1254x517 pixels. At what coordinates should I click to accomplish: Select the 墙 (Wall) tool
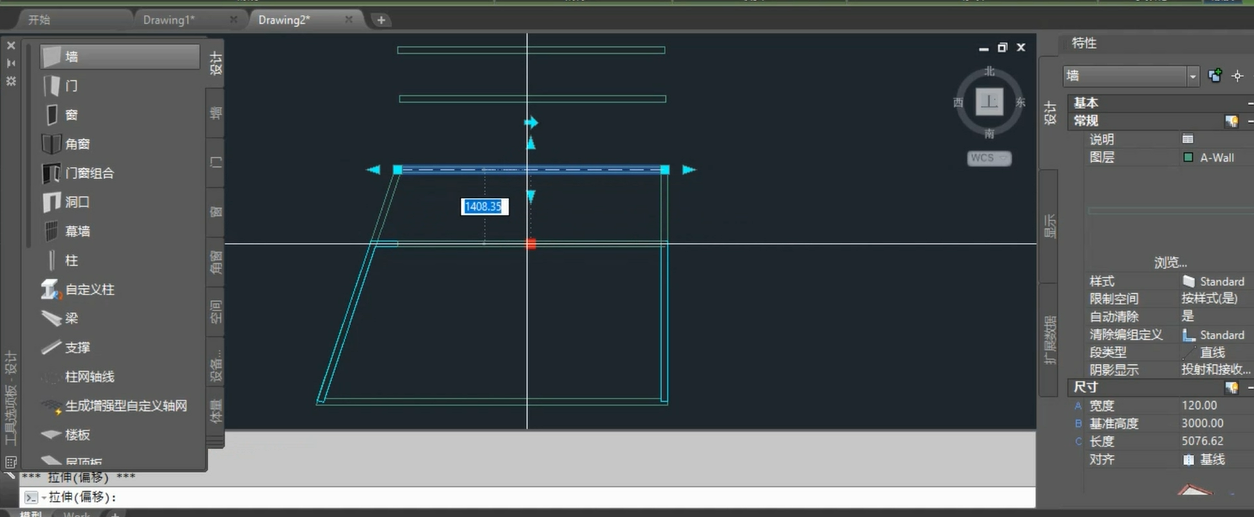[x=120, y=57]
